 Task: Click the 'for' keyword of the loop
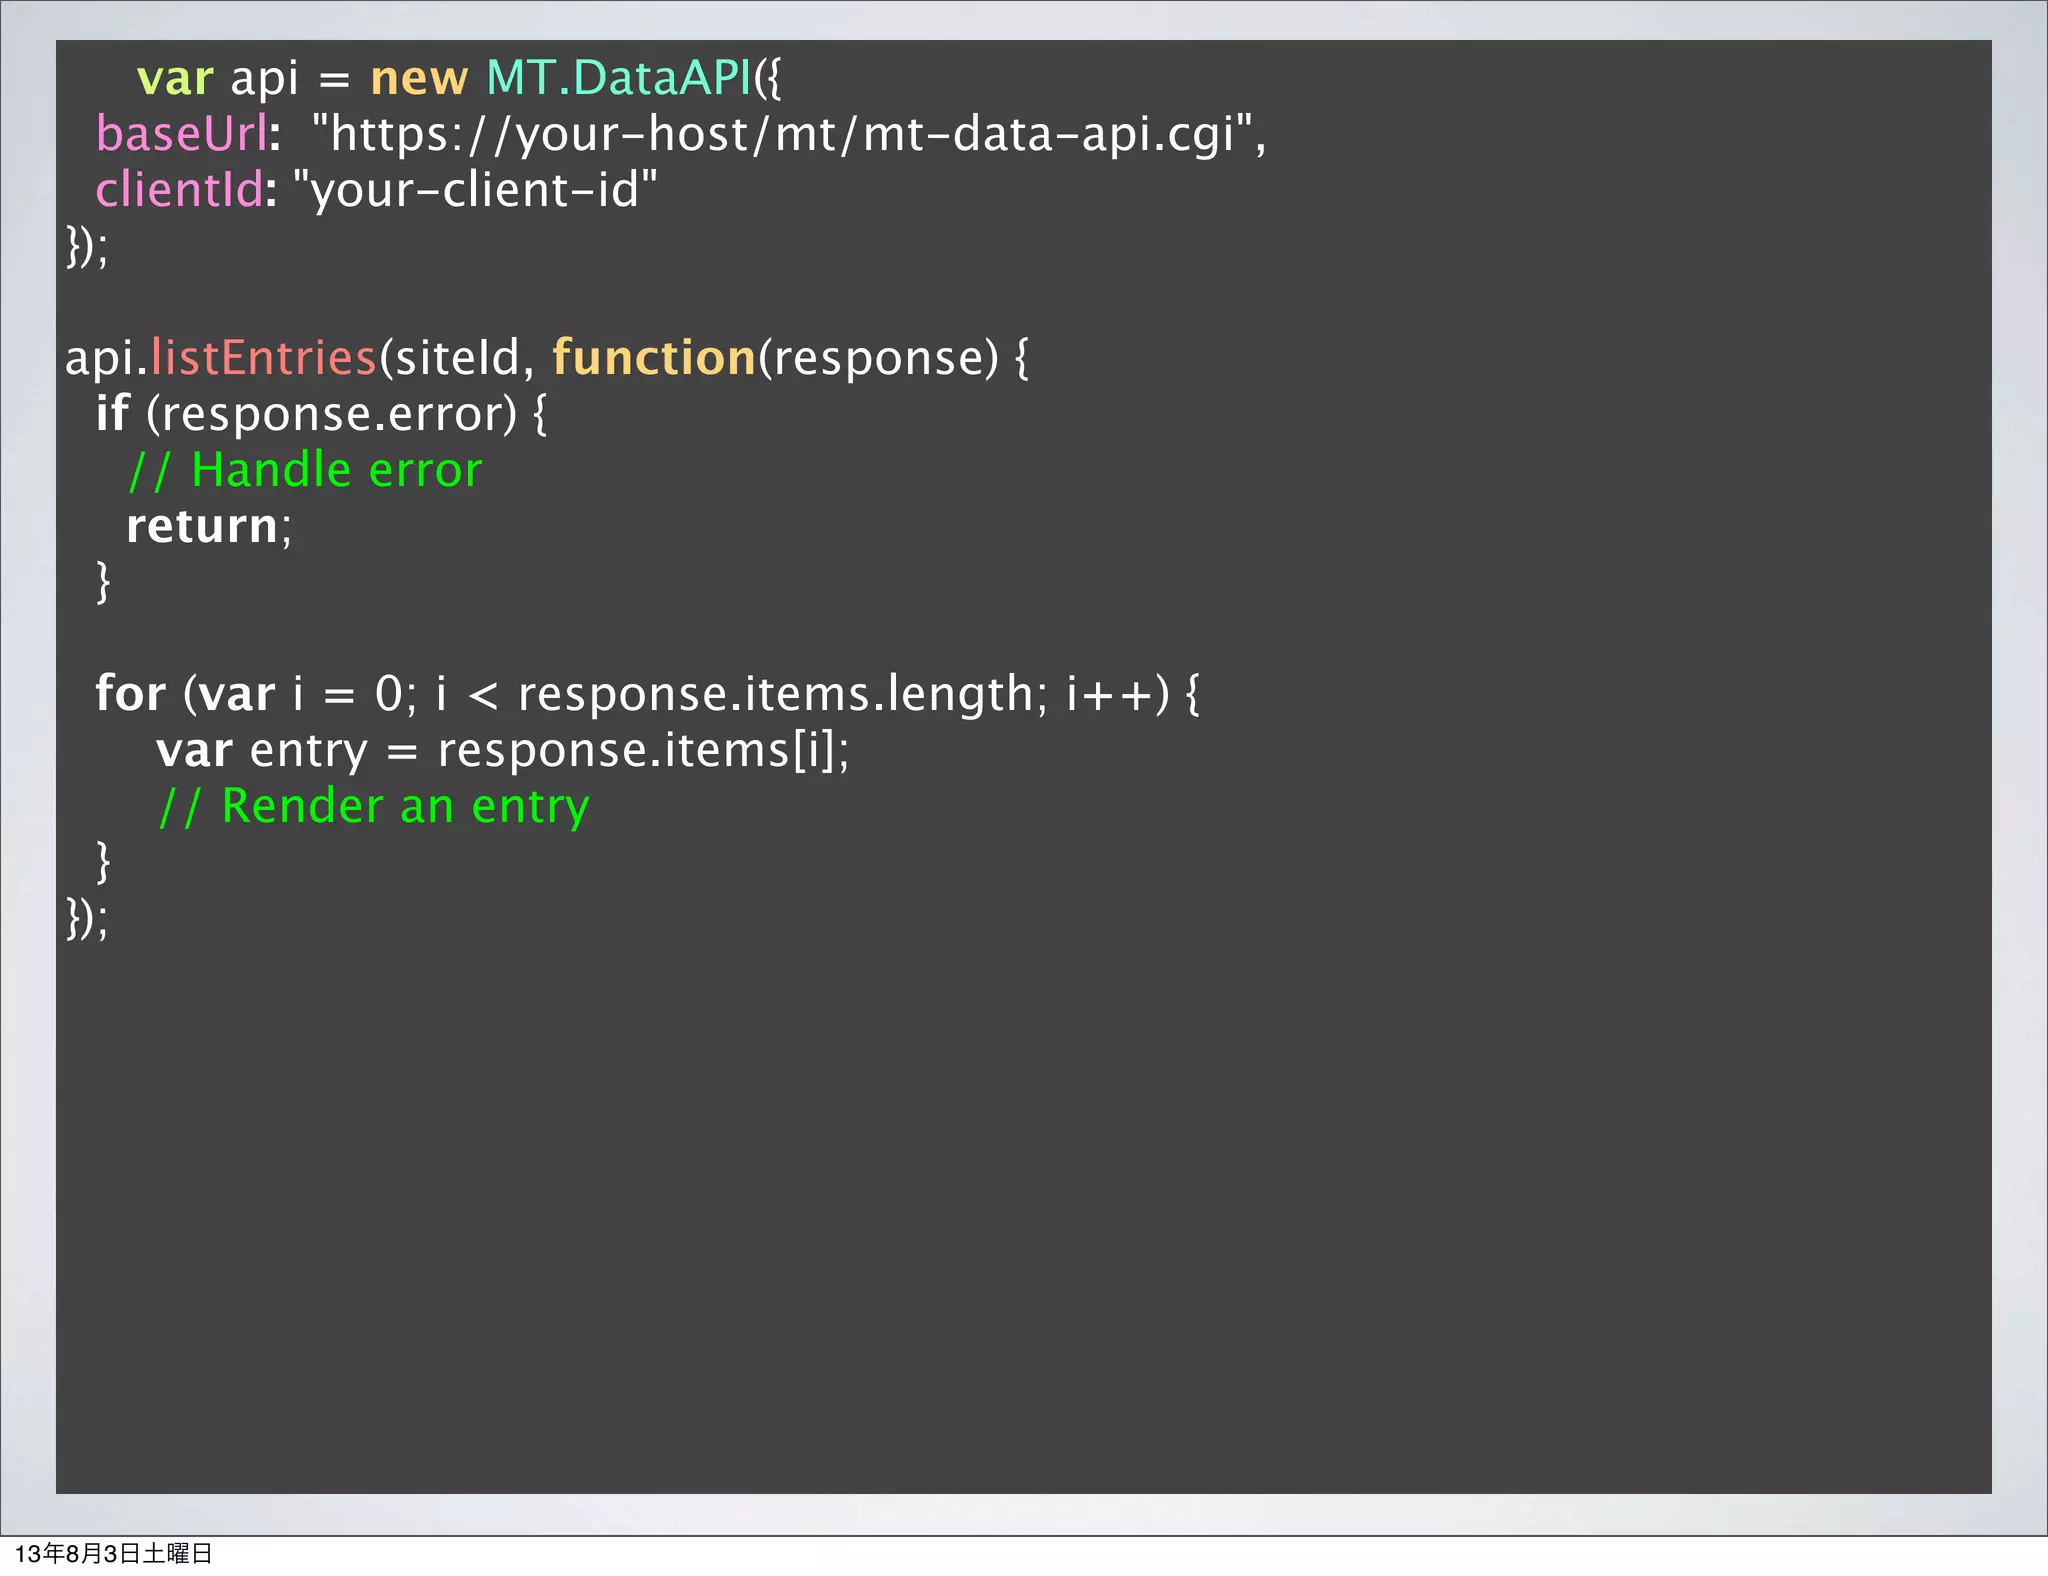pyautogui.click(x=130, y=693)
